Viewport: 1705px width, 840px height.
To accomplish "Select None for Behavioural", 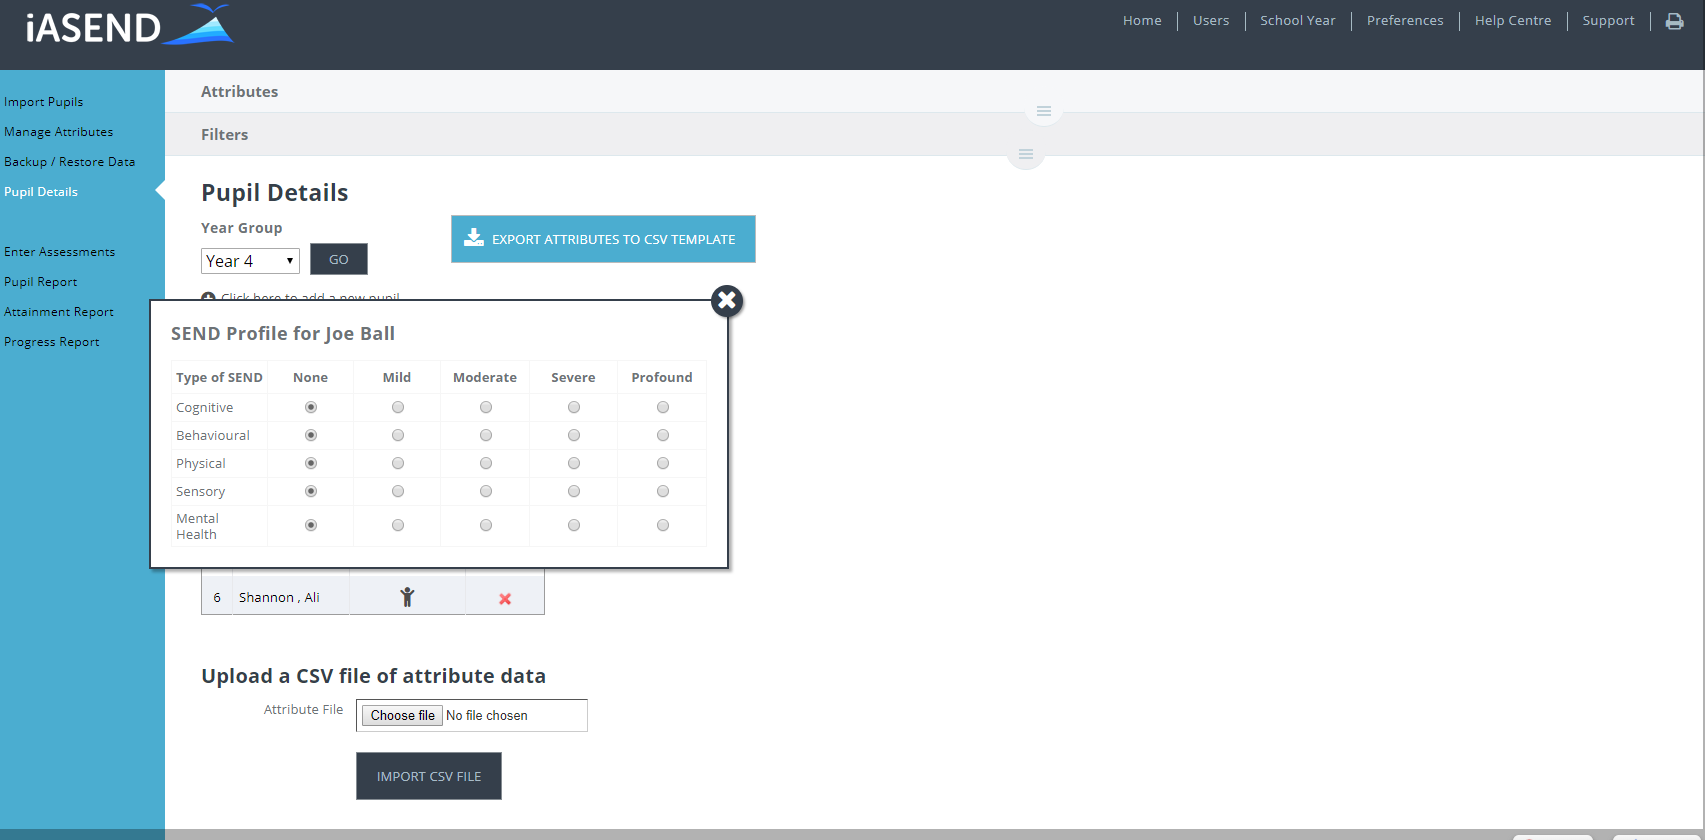I will pyautogui.click(x=311, y=435).
